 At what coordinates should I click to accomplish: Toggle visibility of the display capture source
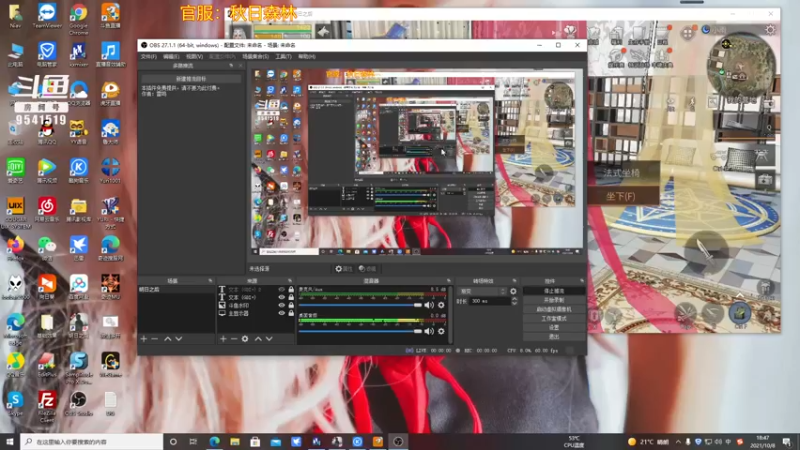coord(281,313)
